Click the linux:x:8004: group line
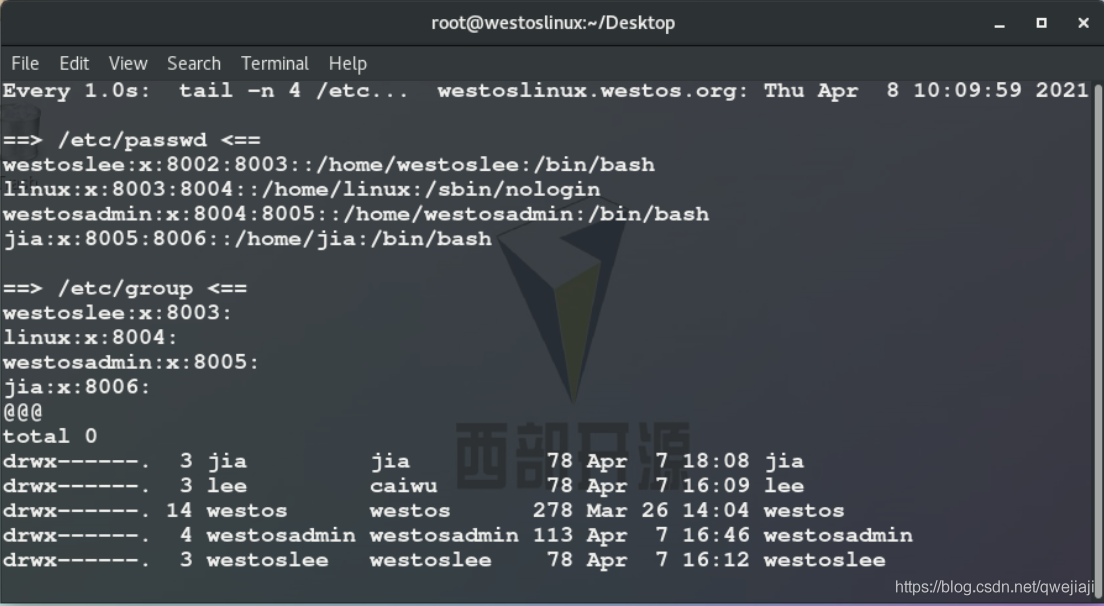 coord(90,338)
